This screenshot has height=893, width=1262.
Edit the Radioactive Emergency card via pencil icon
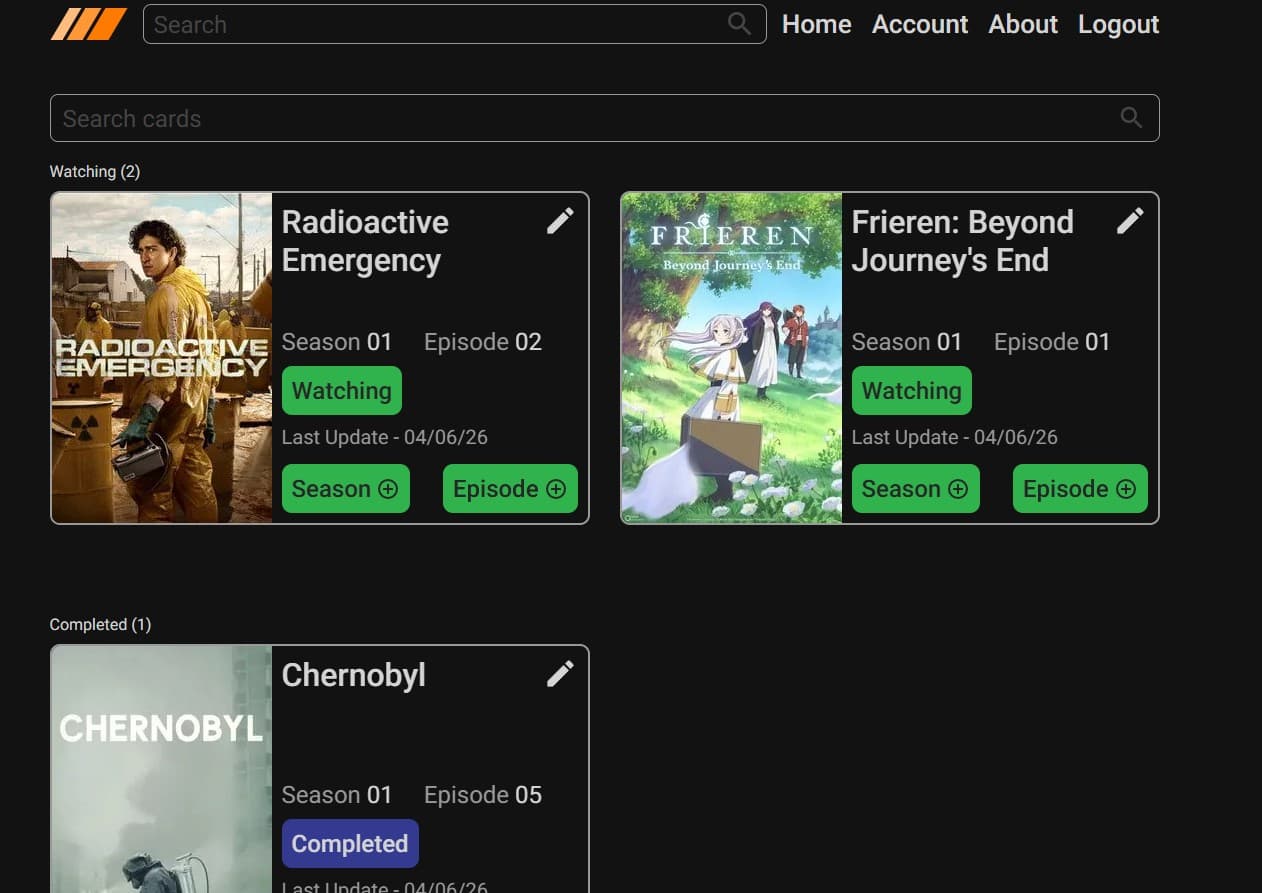click(560, 221)
